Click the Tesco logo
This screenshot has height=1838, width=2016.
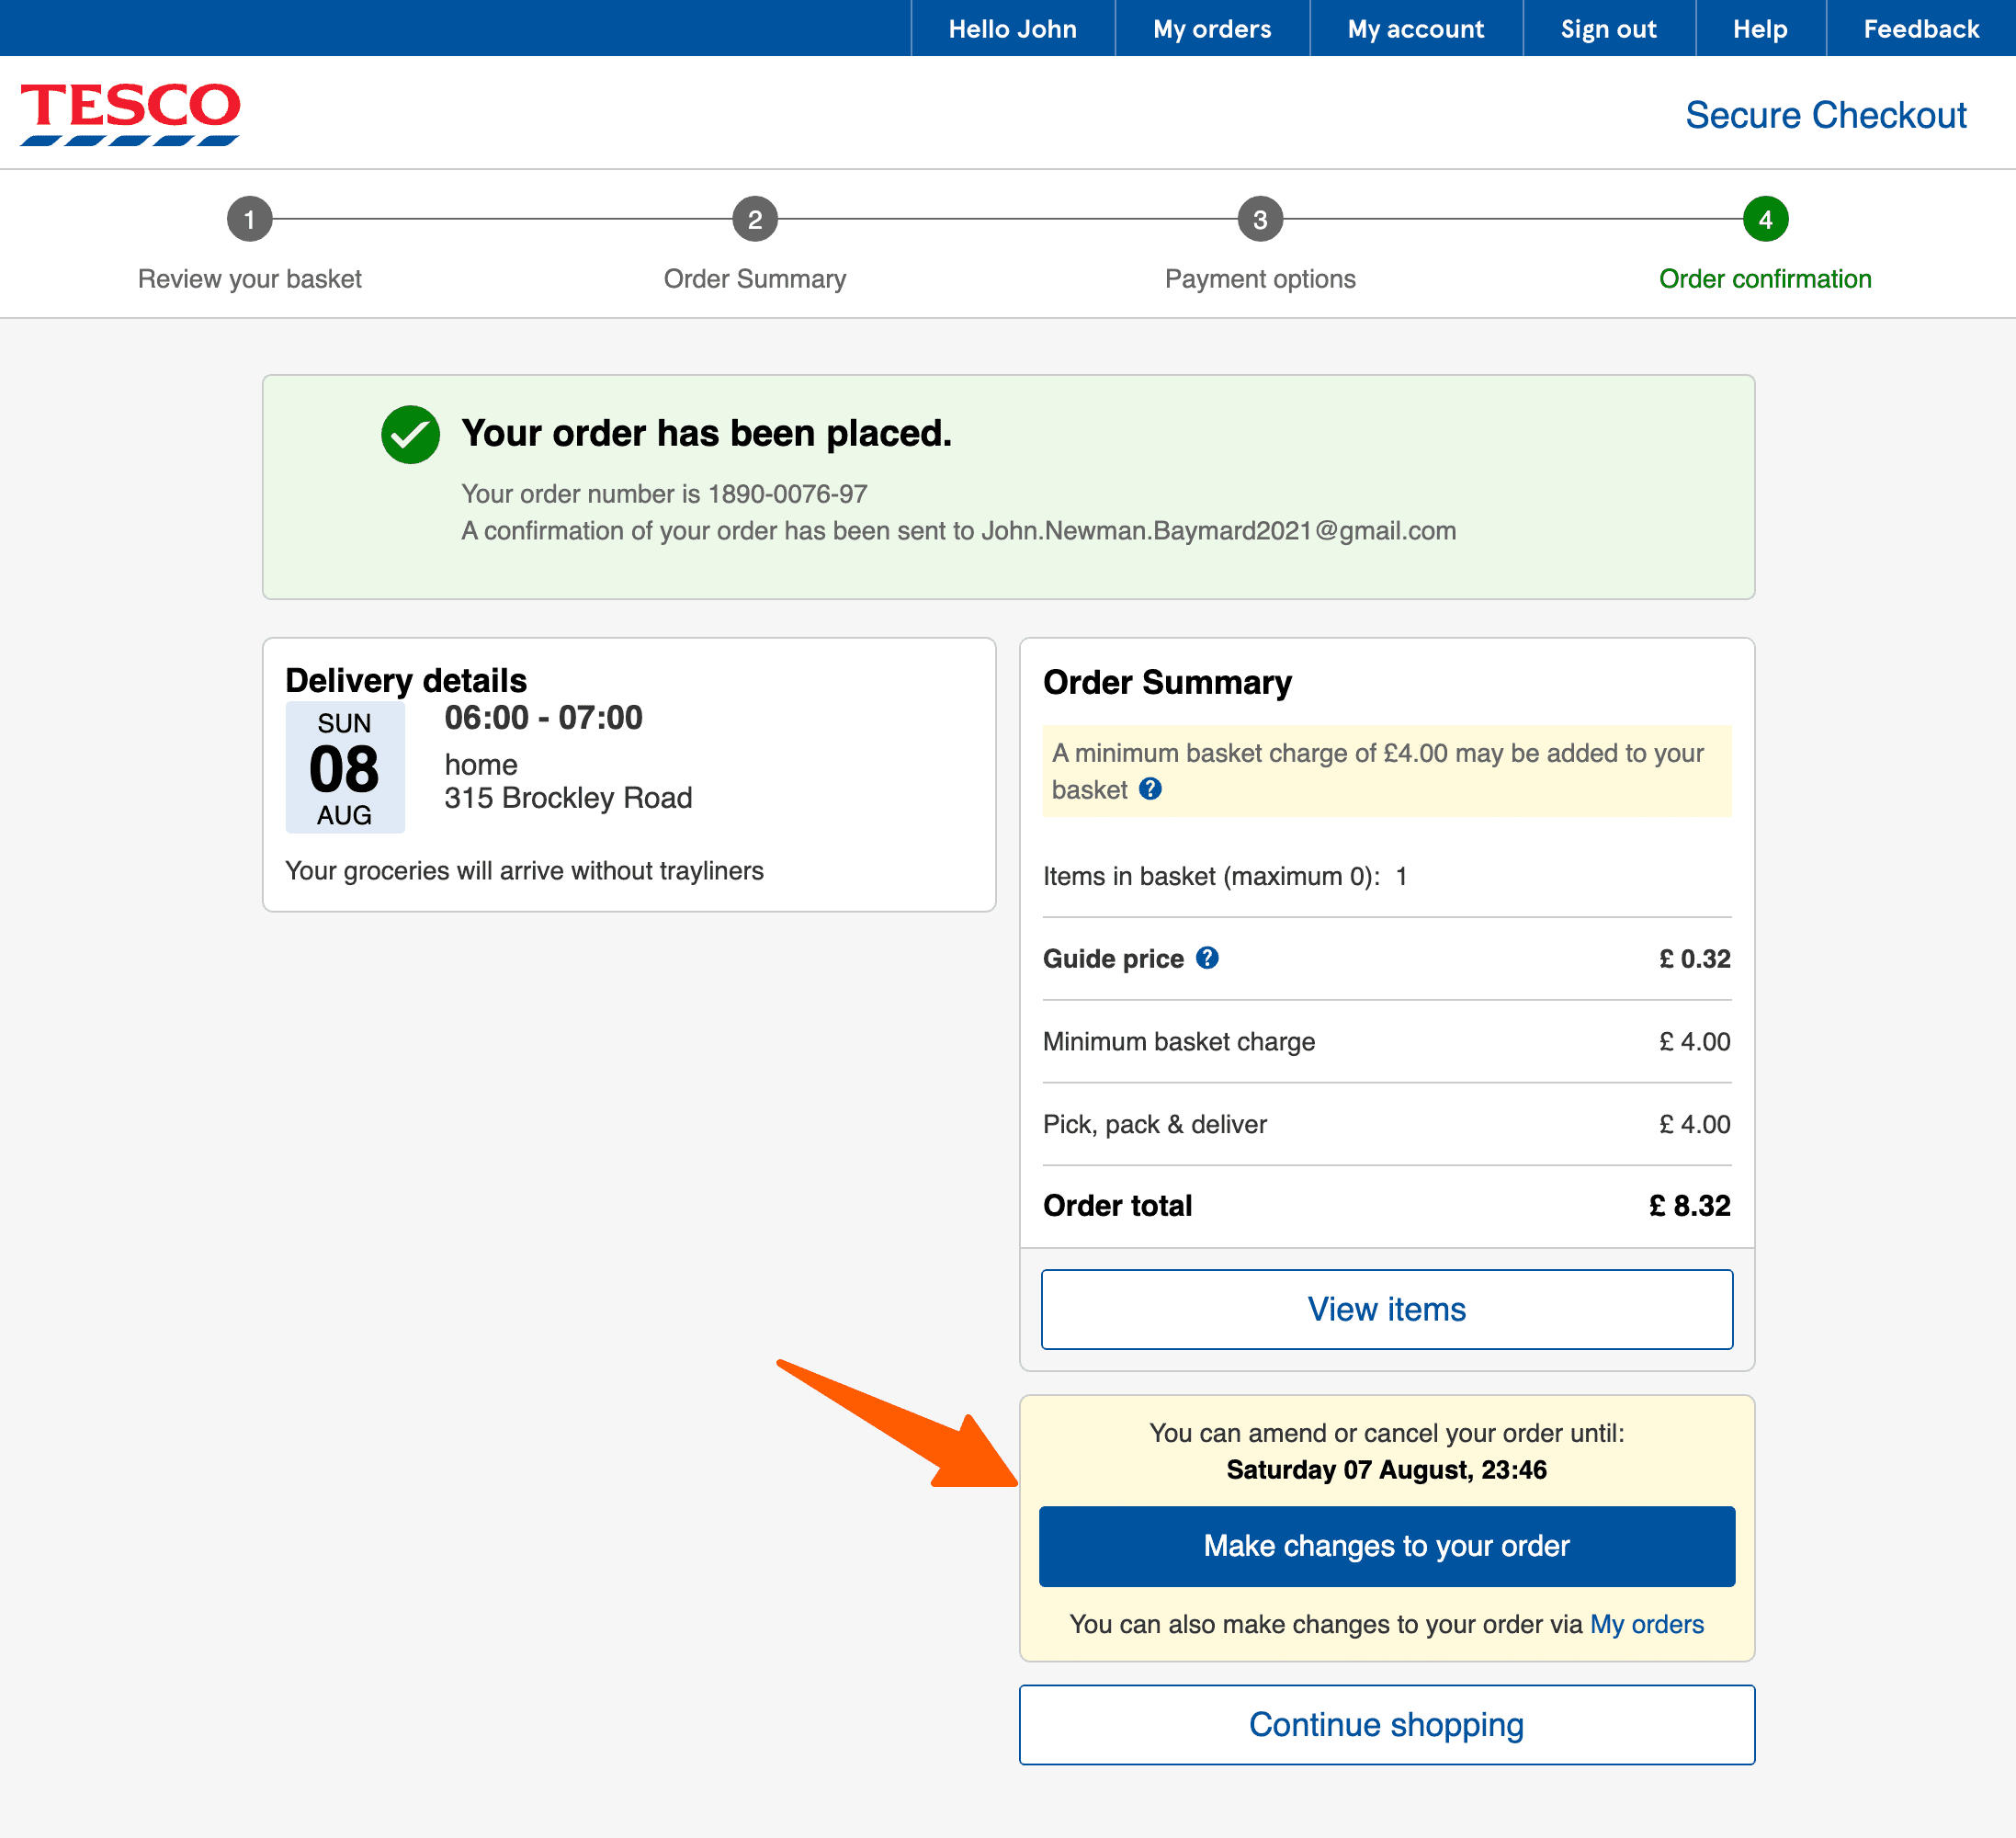130,112
